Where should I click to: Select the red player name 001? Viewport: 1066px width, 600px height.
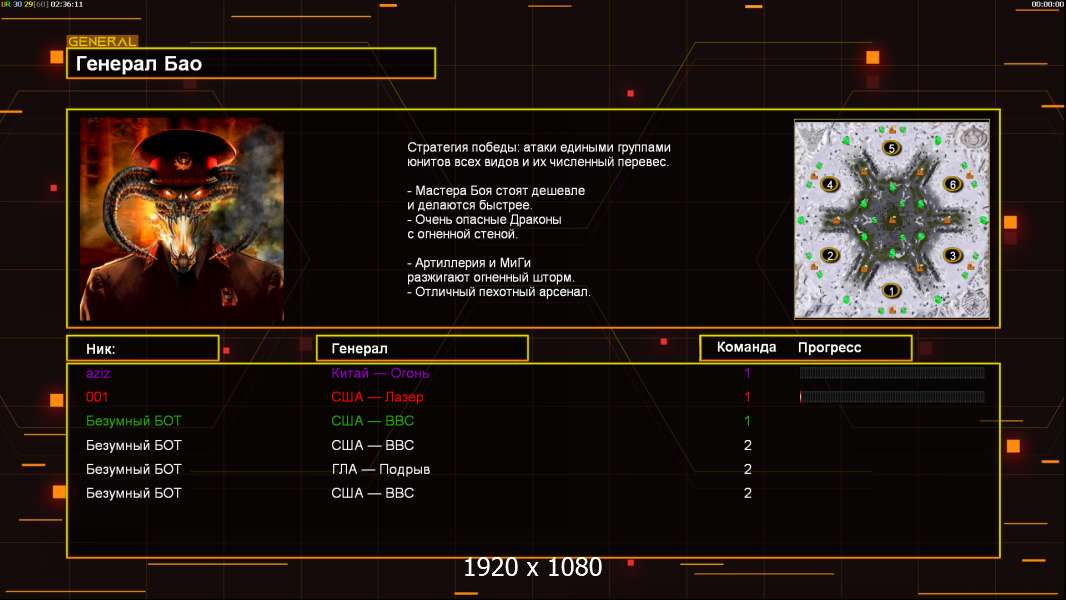pyautogui.click(x=97, y=397)
